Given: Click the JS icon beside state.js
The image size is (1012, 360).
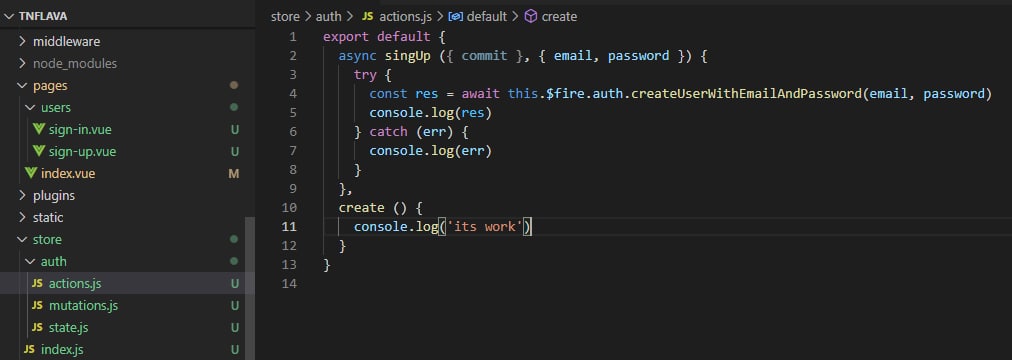Looking at the screenshot, I should pos(37,327).
